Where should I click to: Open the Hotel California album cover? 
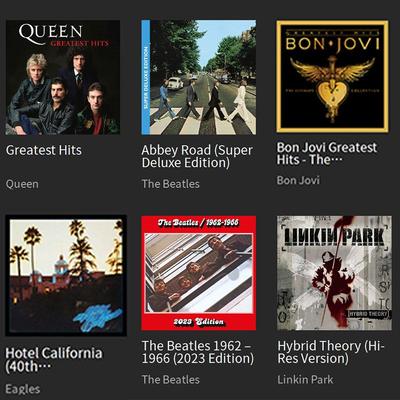coord(66,275)
